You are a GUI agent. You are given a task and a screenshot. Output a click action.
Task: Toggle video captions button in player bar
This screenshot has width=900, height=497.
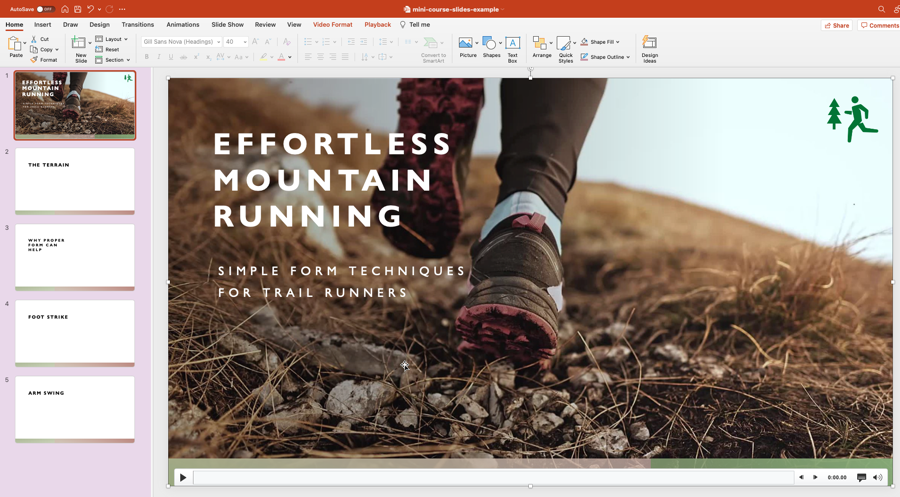point(861,478)
